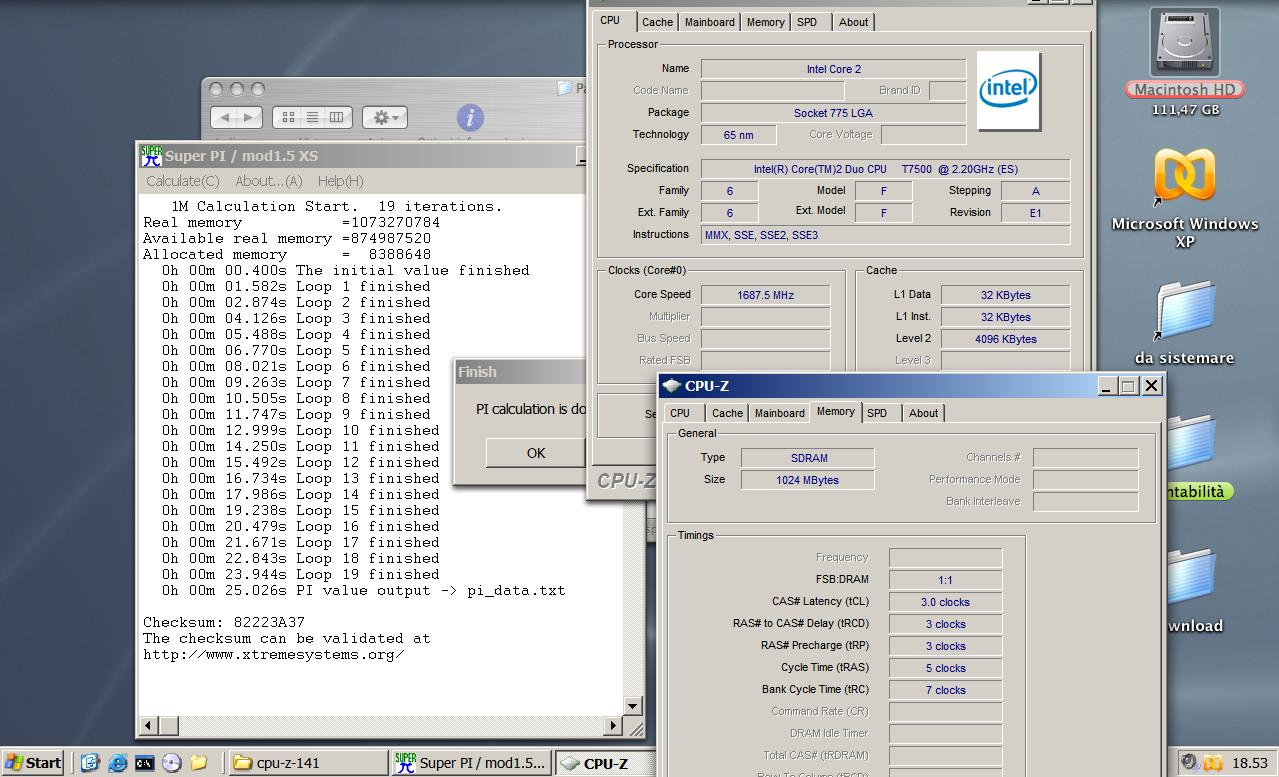1279x777 pixels.
Task: Click the Package value Socket 775 LGA
Action: 833,113
